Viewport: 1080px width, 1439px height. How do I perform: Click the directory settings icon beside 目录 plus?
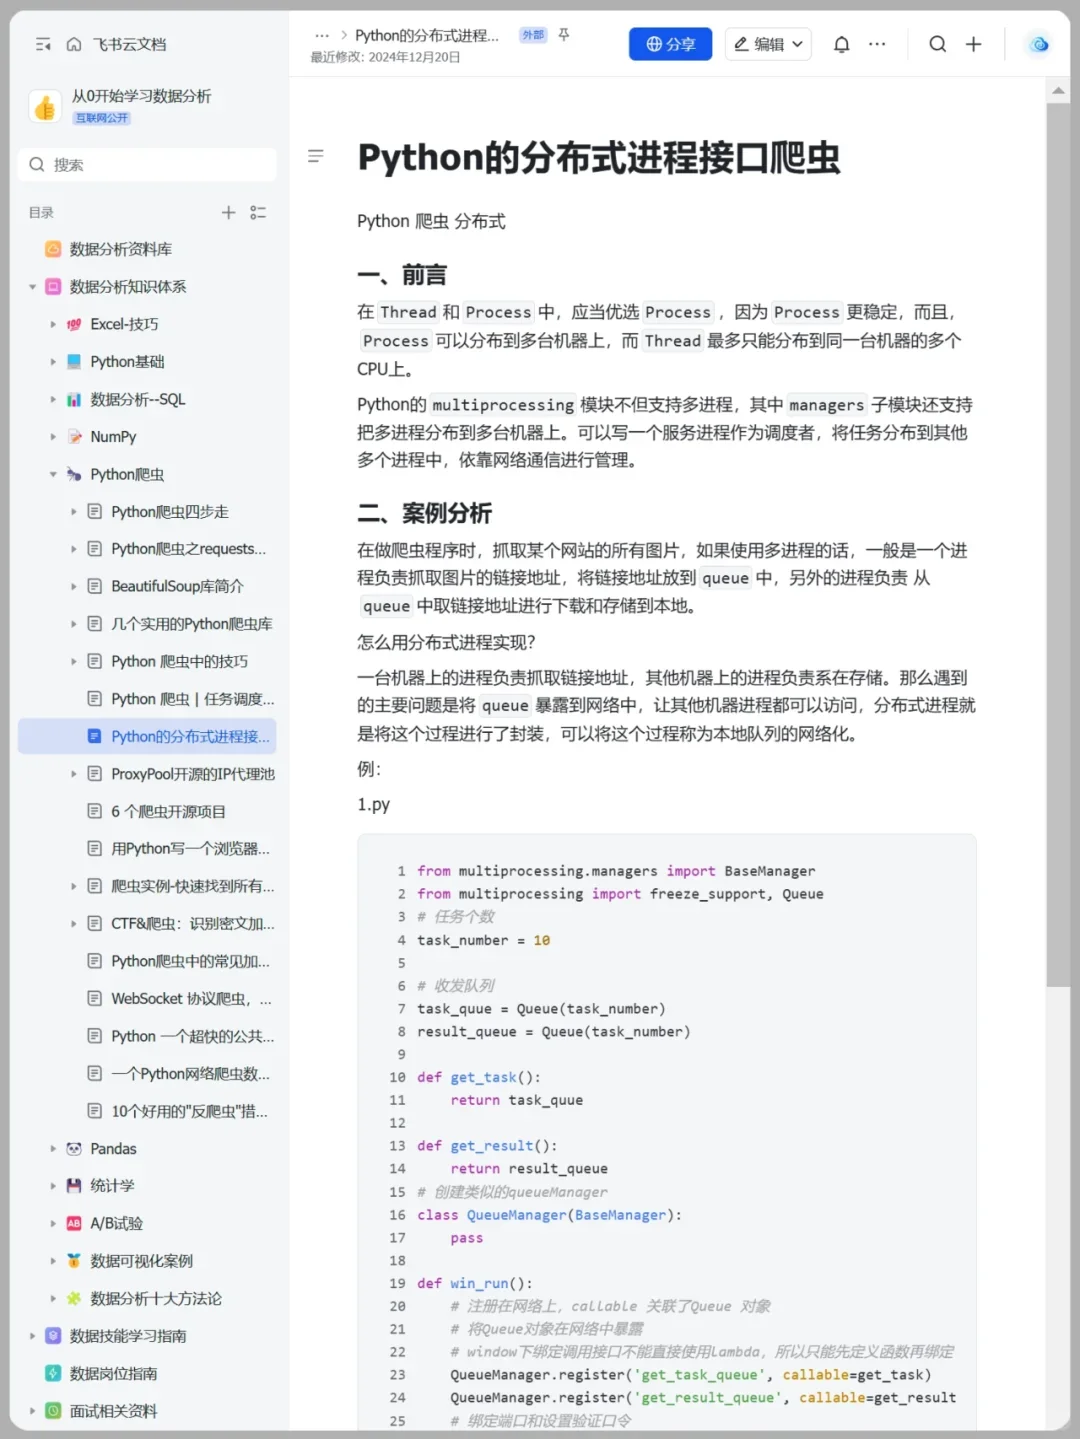pyautogui.click(x=257, y=212)
